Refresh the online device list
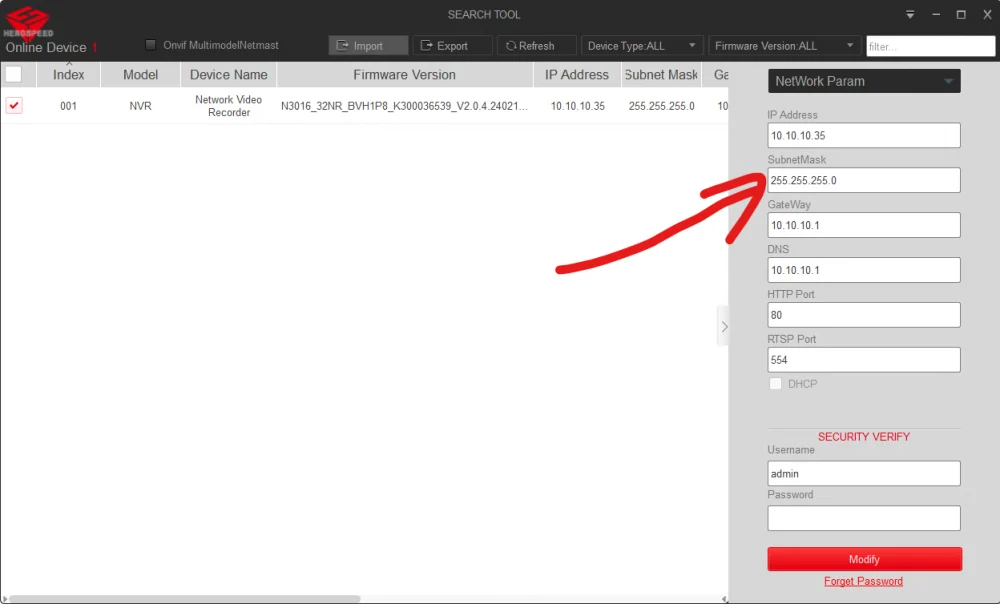This screenshot has width=1000, height=604. (536, 46)
